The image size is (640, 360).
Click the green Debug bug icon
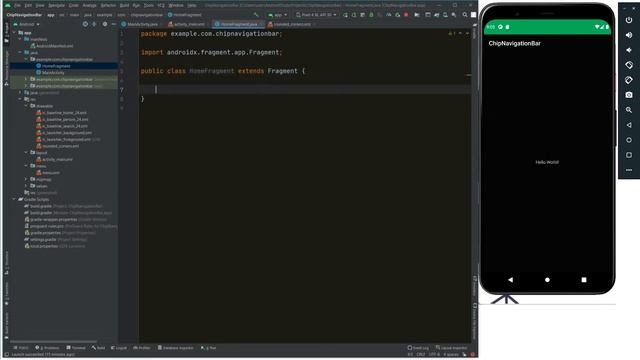[371, 15]
